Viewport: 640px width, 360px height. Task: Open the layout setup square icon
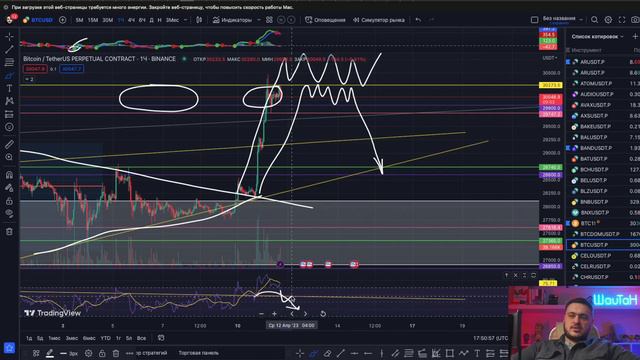(x=534, y=20)
